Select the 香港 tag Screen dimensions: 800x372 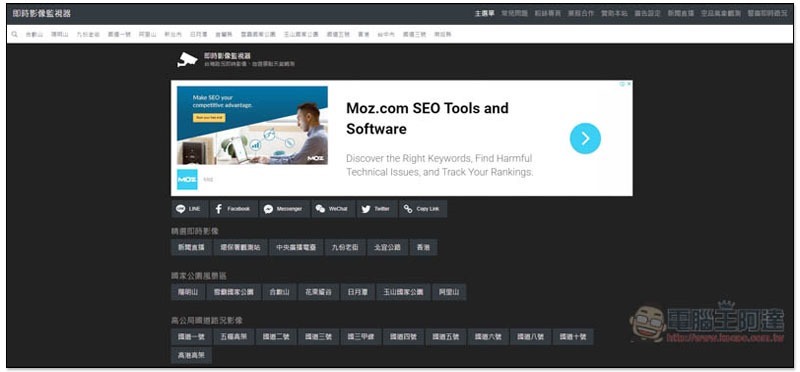[x=423, y=247]
